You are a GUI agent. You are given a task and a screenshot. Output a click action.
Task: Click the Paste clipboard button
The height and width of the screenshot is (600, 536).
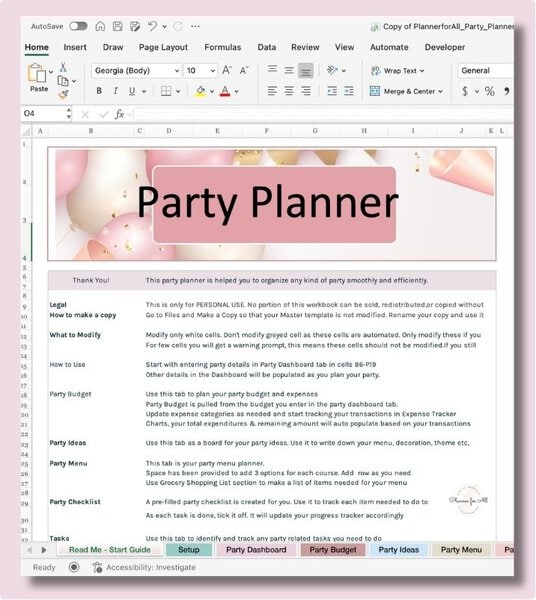(x=37, y=77)
